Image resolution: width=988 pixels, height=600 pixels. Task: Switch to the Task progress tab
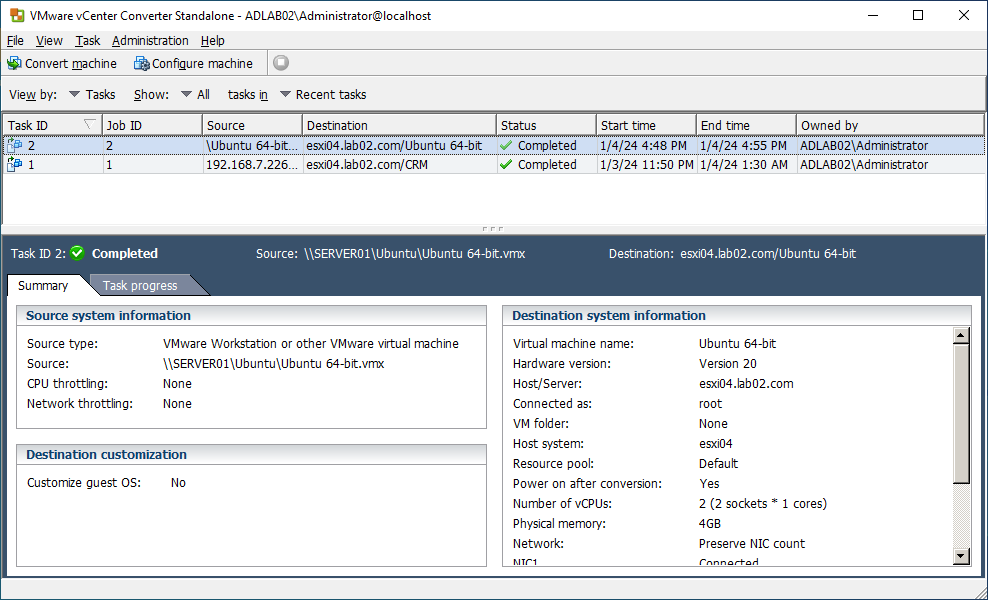coord(141,286)
